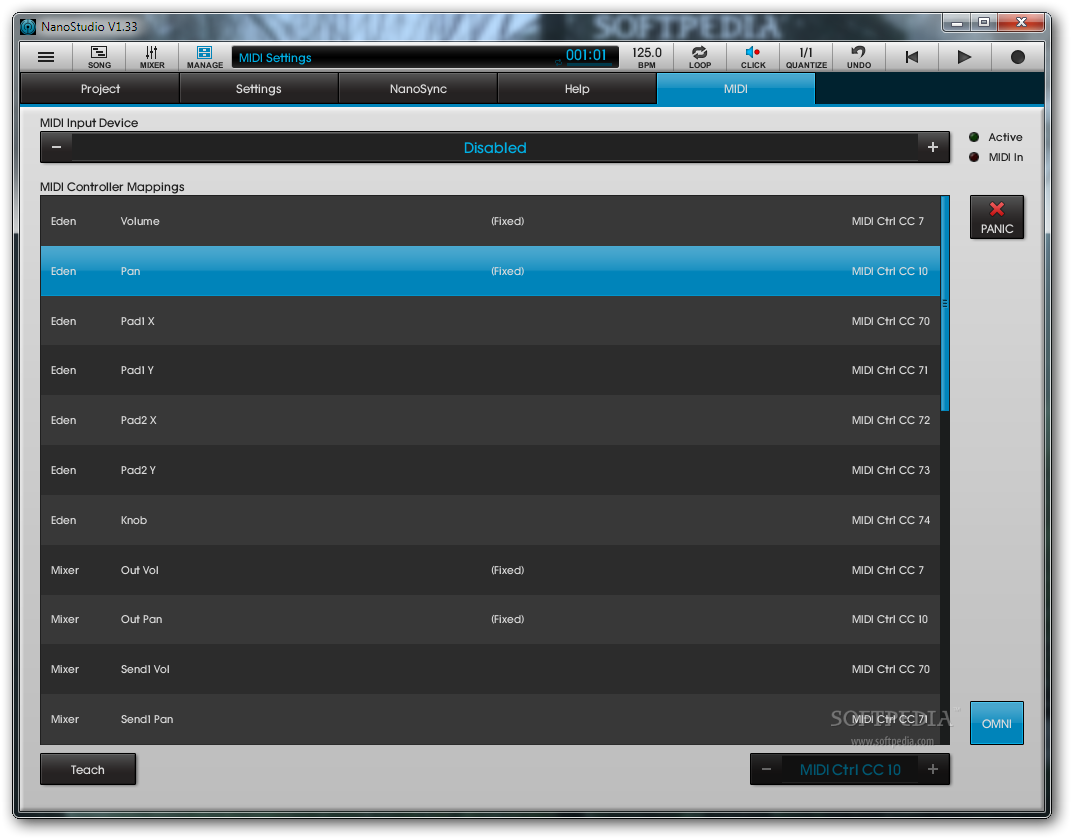Select the Mixer Send1 Pan mapping row
Viewport: 1072px width, 839px height.
[490, 719]
